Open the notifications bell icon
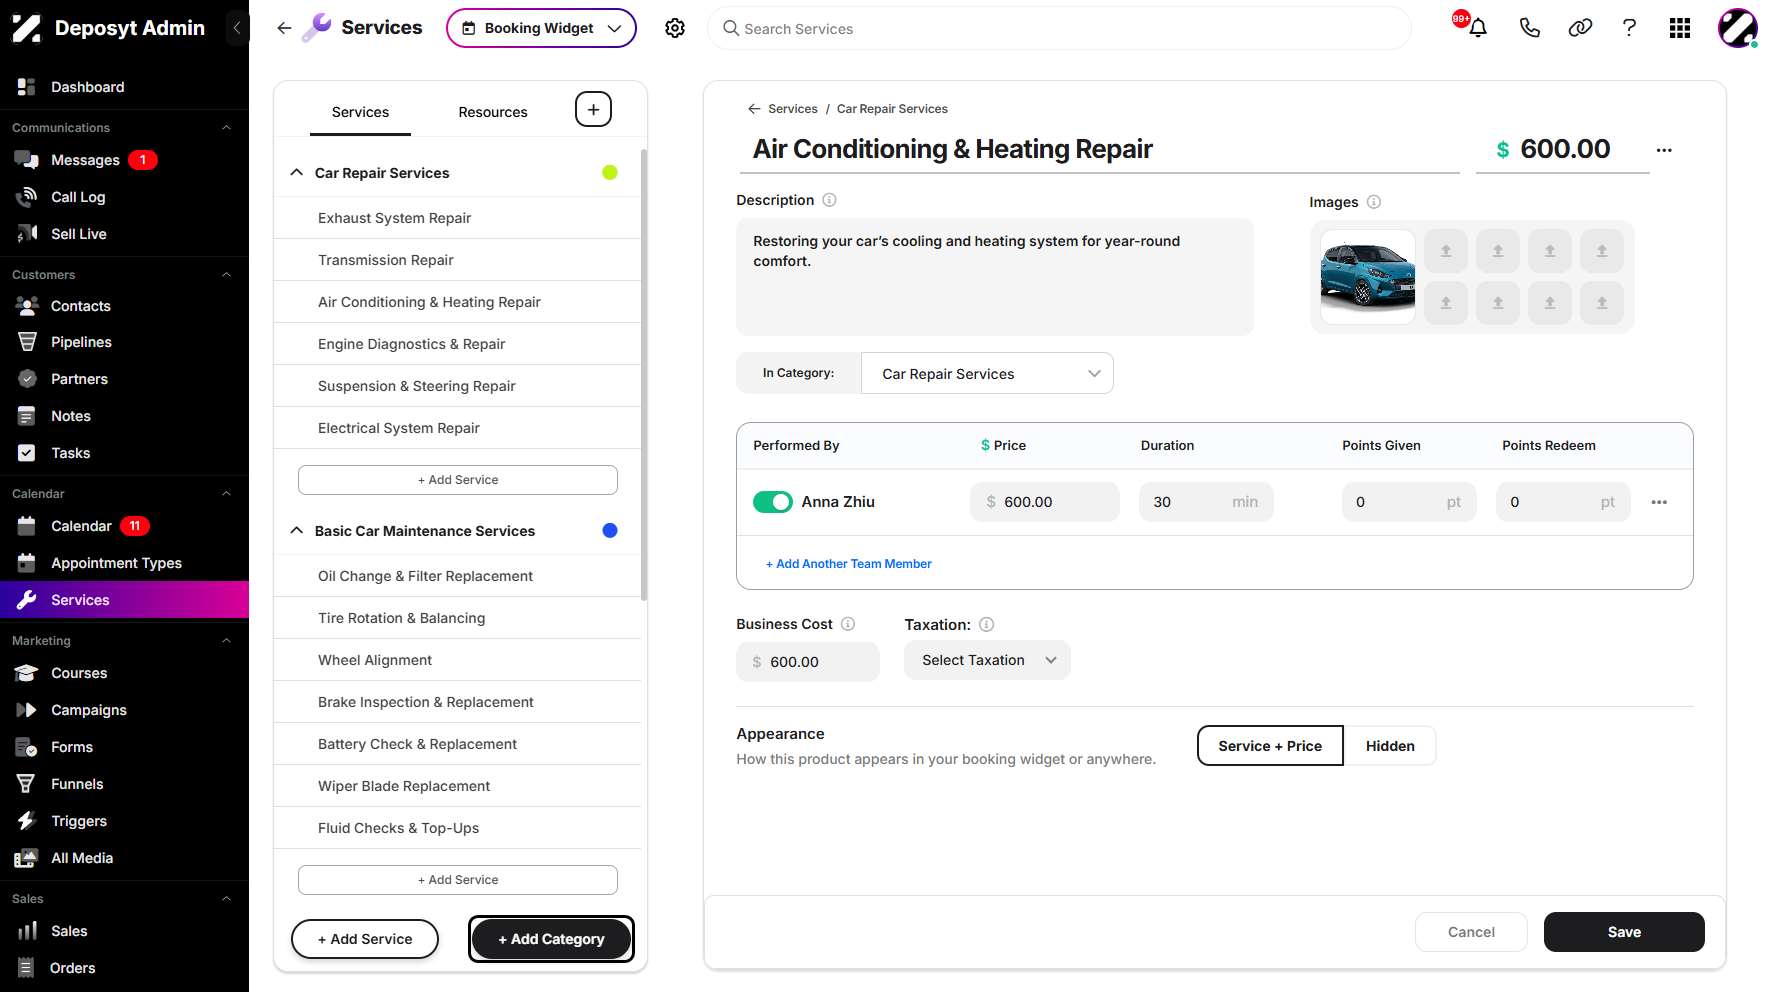Screen dimensions: 1782x992 1477,28
